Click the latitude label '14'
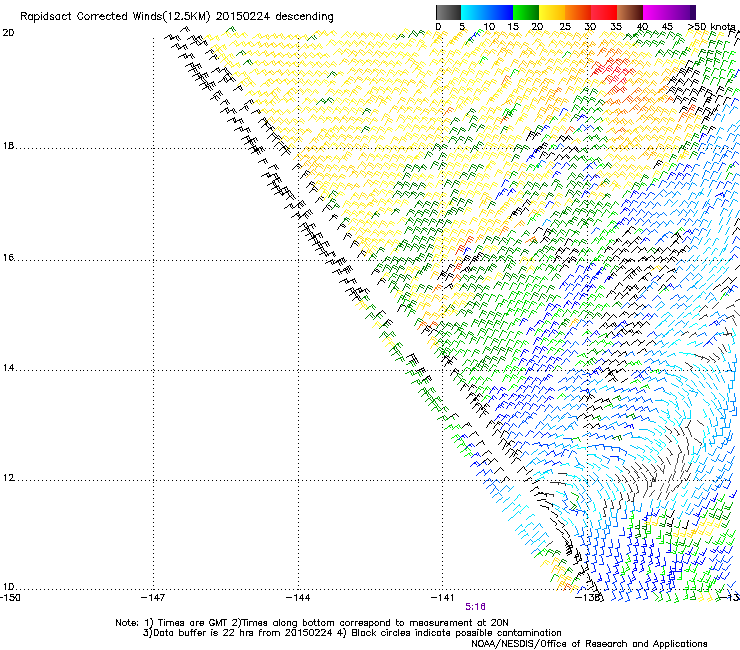This screenshot has height=650, width=740. (8, 368)
